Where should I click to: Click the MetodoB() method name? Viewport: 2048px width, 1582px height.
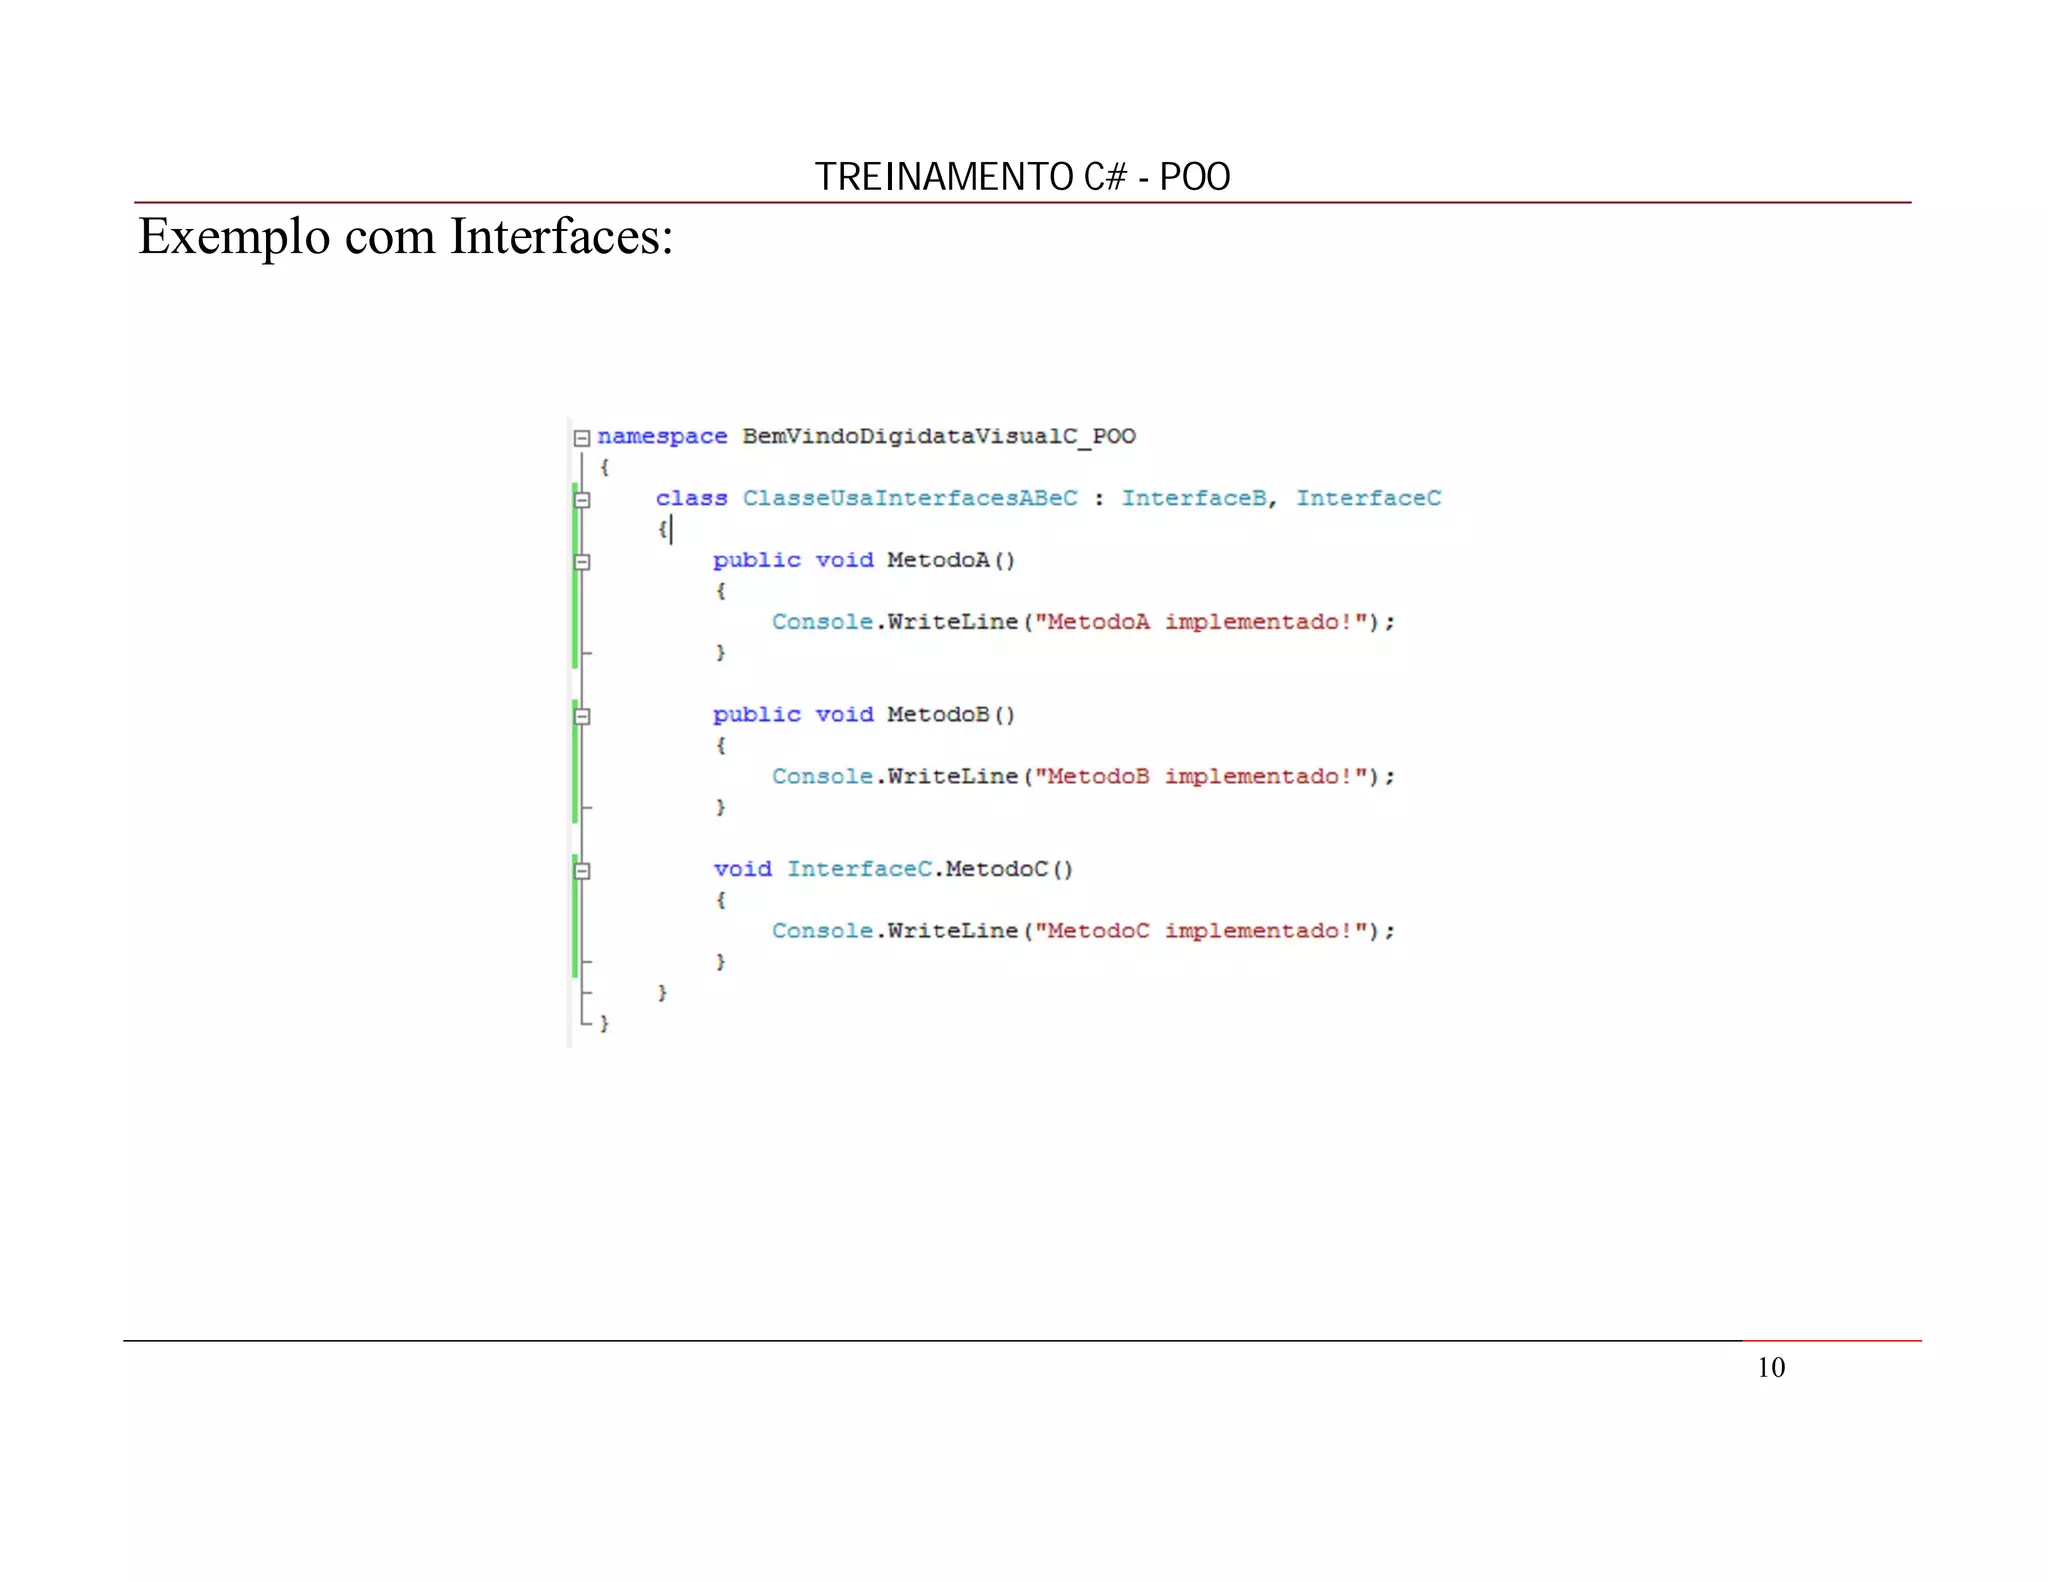951,714
